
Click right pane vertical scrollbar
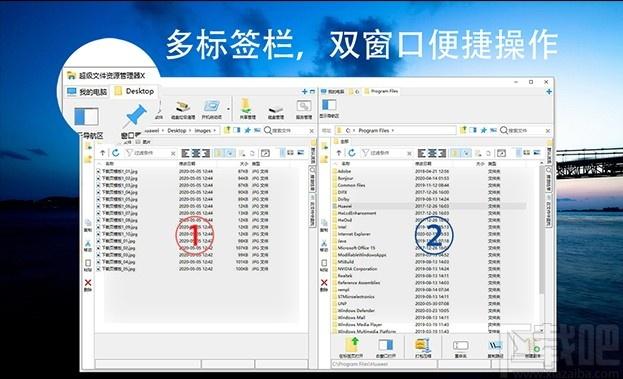[542, 230]
